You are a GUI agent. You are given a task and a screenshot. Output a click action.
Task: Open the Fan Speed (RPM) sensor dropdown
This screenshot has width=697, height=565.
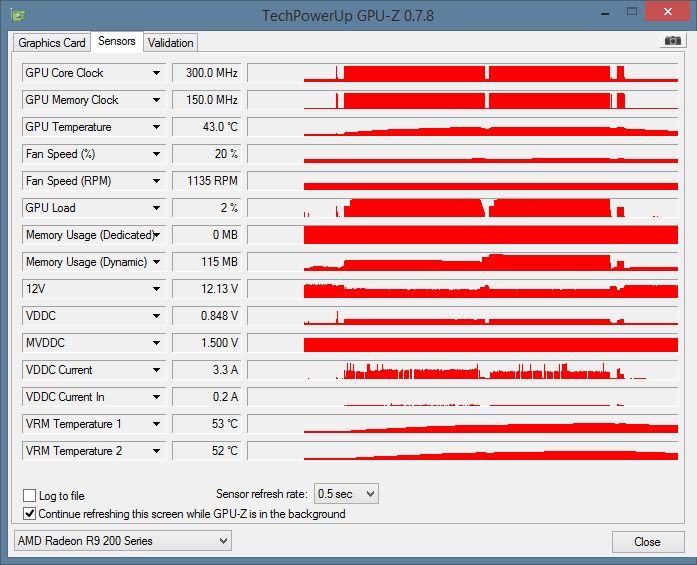[x=94, y=181]
